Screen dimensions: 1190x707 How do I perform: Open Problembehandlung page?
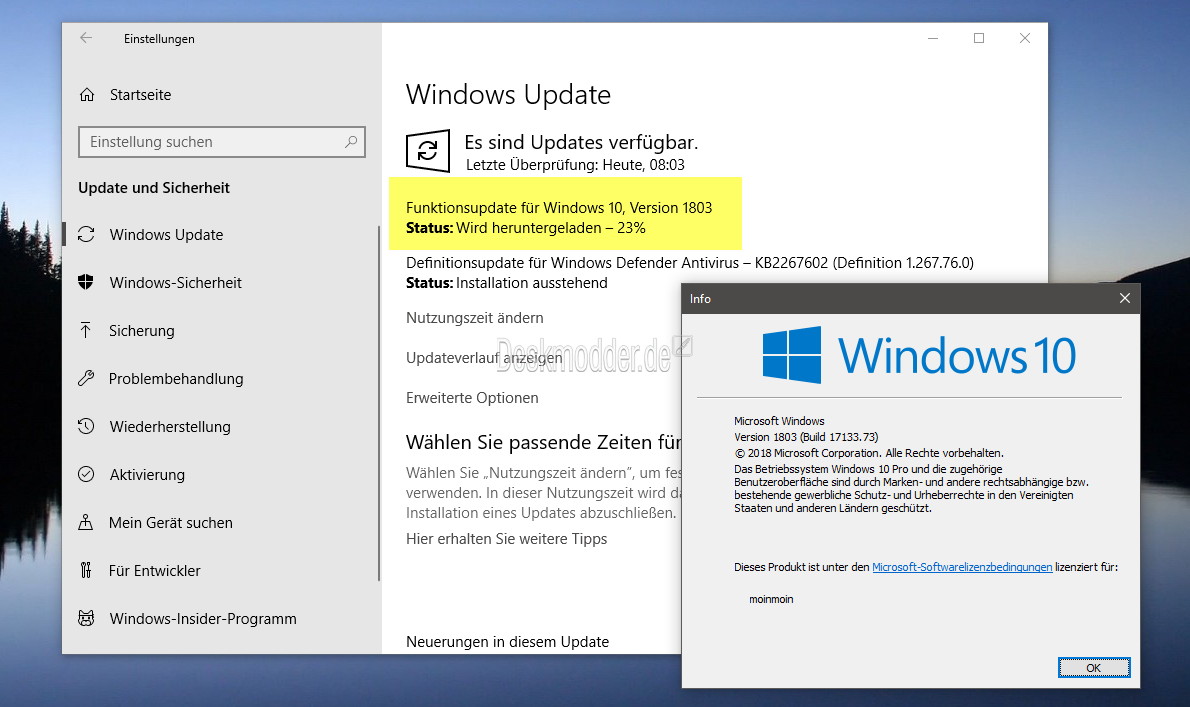pos(175,378)
